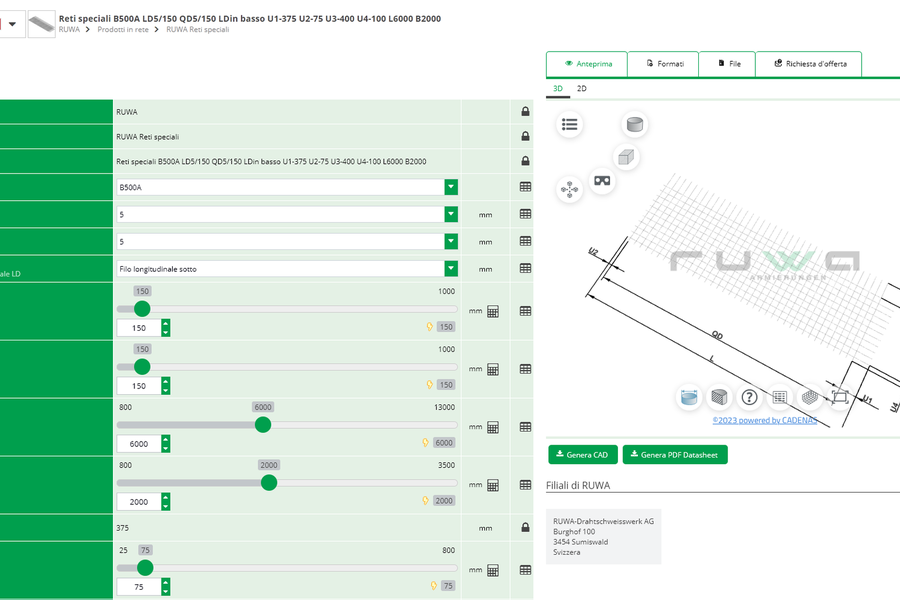Activate the VR headset view icon
This screenshot has width=900, height=600.
[x=602, y=181]
